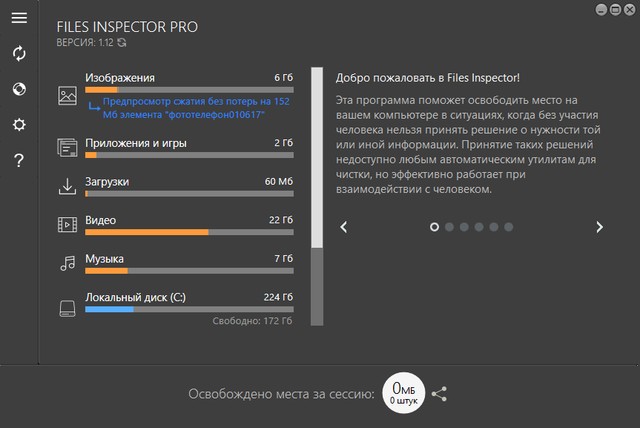The width and height of the screenshot is (640, 428).
Task: Open the hamburger menu
Action: click(x=19, y=18)
